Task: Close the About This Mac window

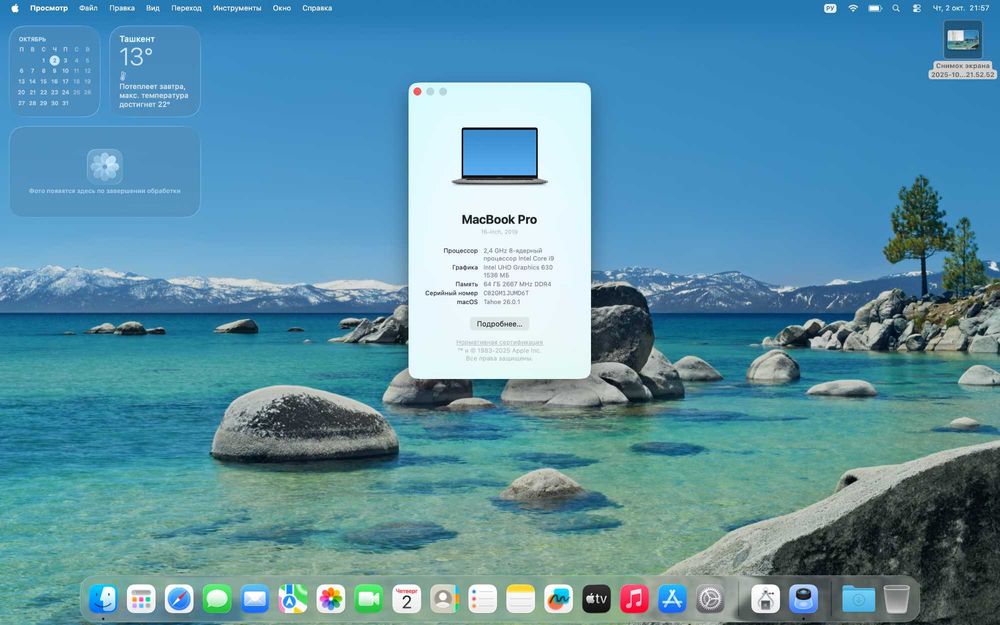Action: point(417,92)
